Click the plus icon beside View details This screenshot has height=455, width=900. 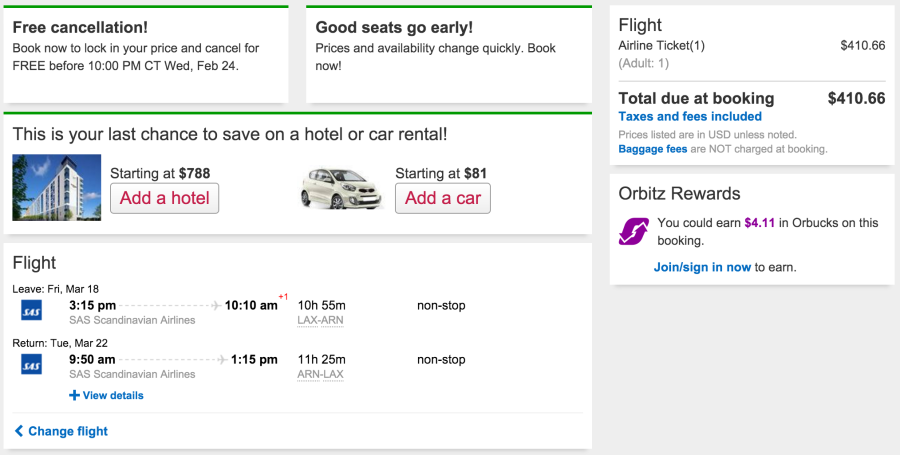(x=74, y=395)
